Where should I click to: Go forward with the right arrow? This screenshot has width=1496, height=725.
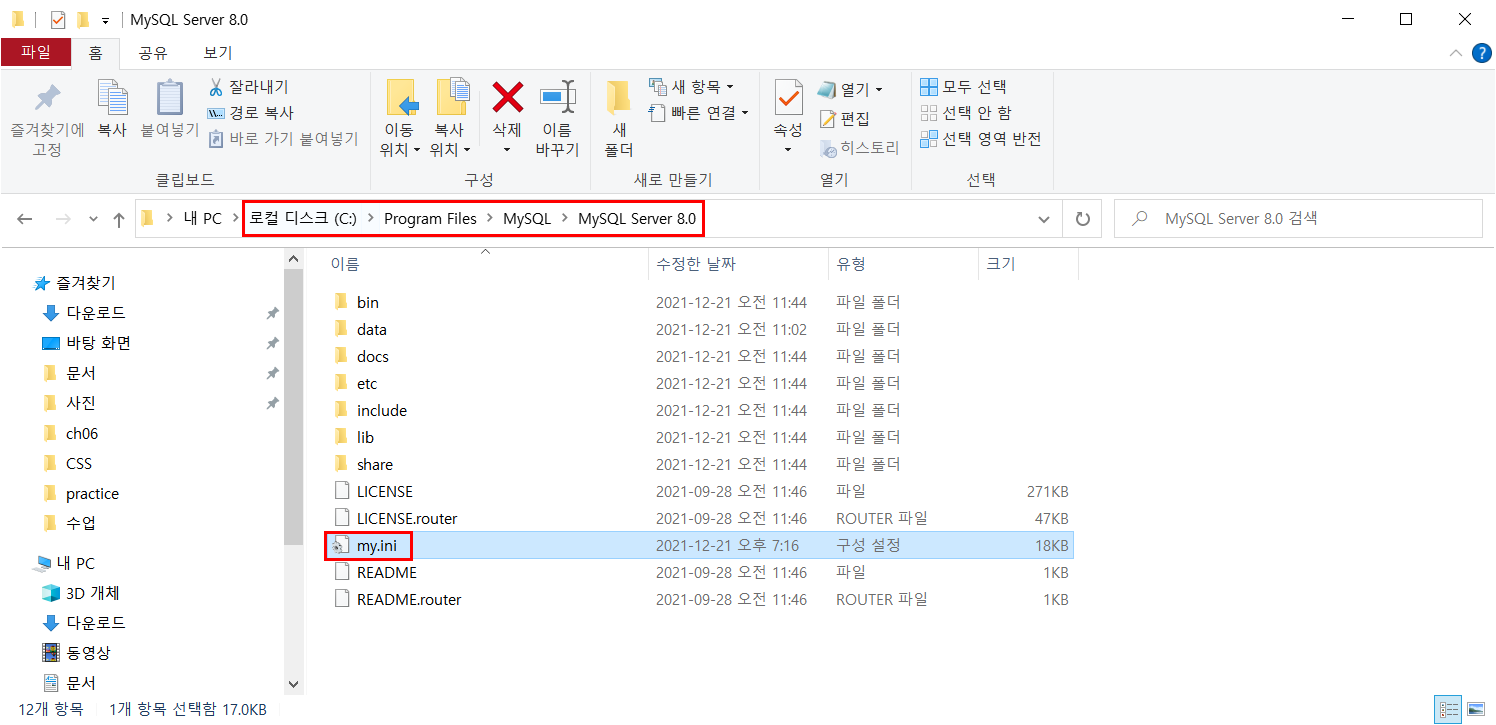[62, 219]
